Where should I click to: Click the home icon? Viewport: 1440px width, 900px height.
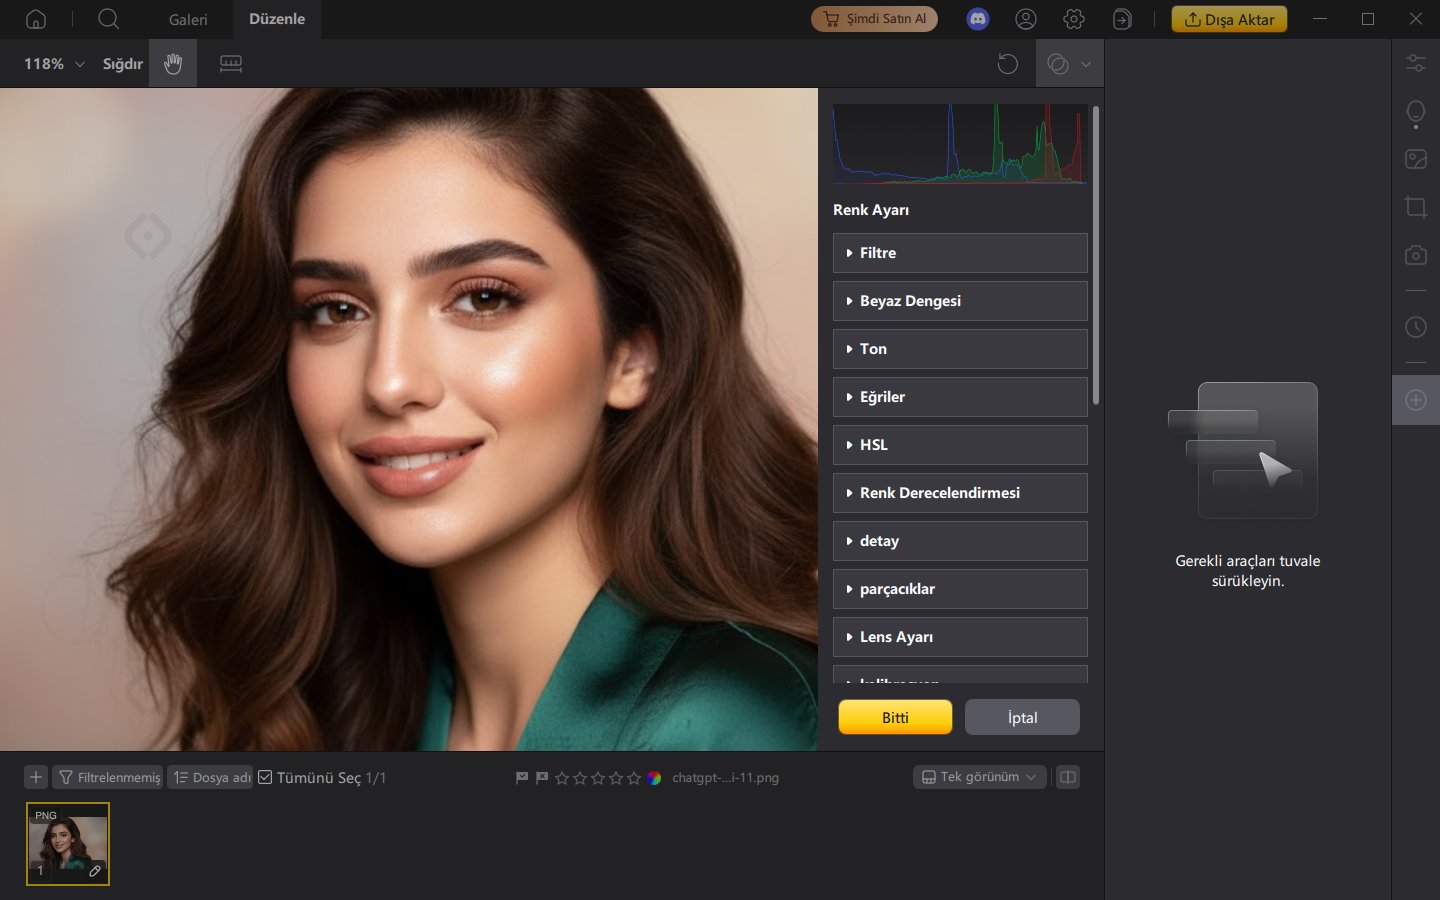(x=36, y=19)
